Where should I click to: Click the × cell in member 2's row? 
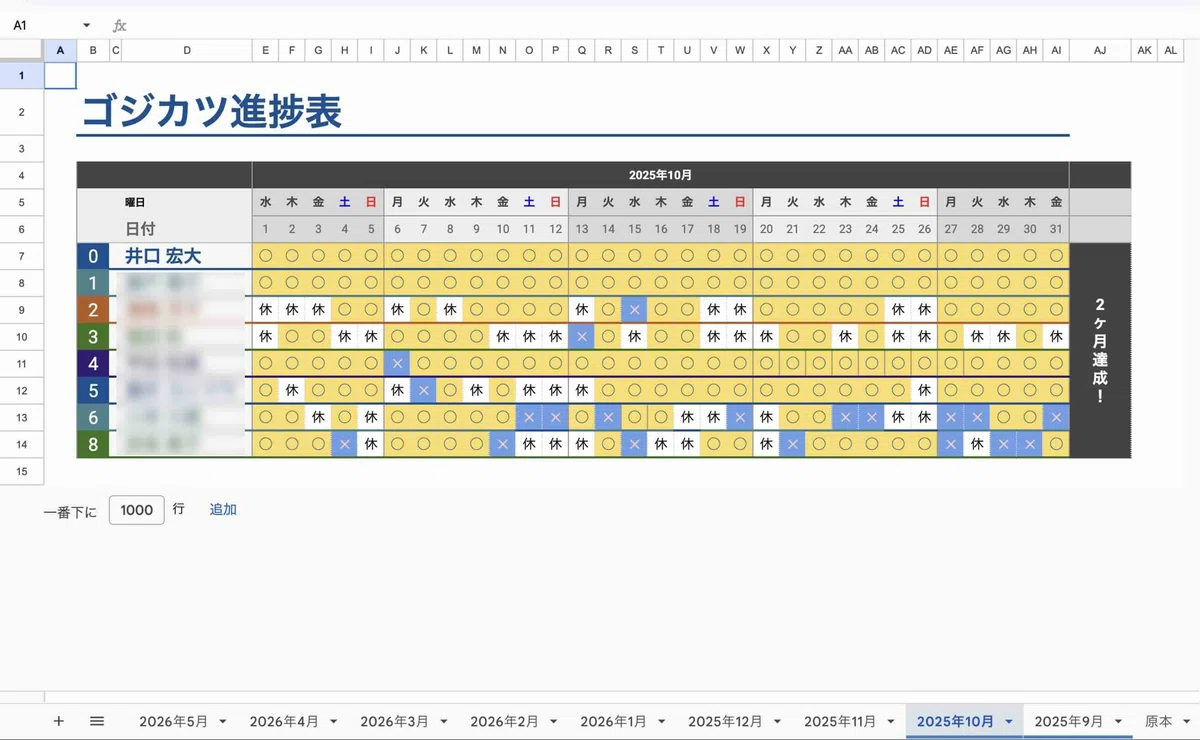[x=634, y=310]
